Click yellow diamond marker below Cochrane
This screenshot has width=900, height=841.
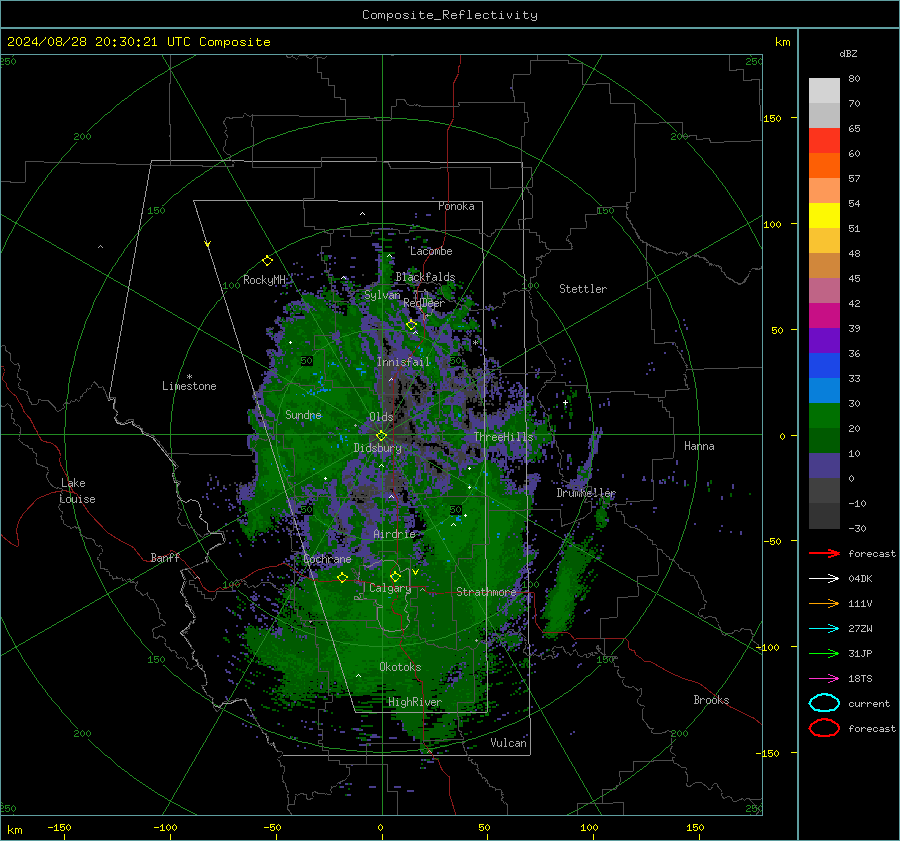[343, 577]
